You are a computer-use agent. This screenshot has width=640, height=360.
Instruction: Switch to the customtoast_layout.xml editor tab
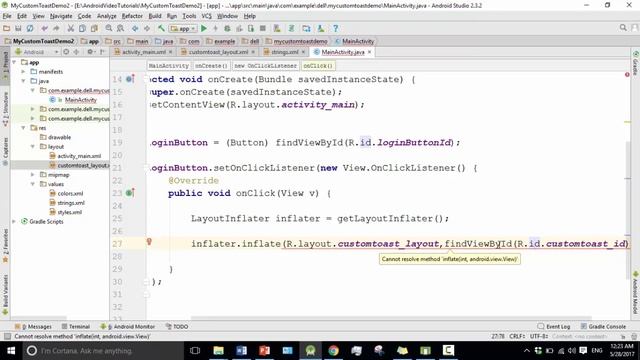coord(218,52)
